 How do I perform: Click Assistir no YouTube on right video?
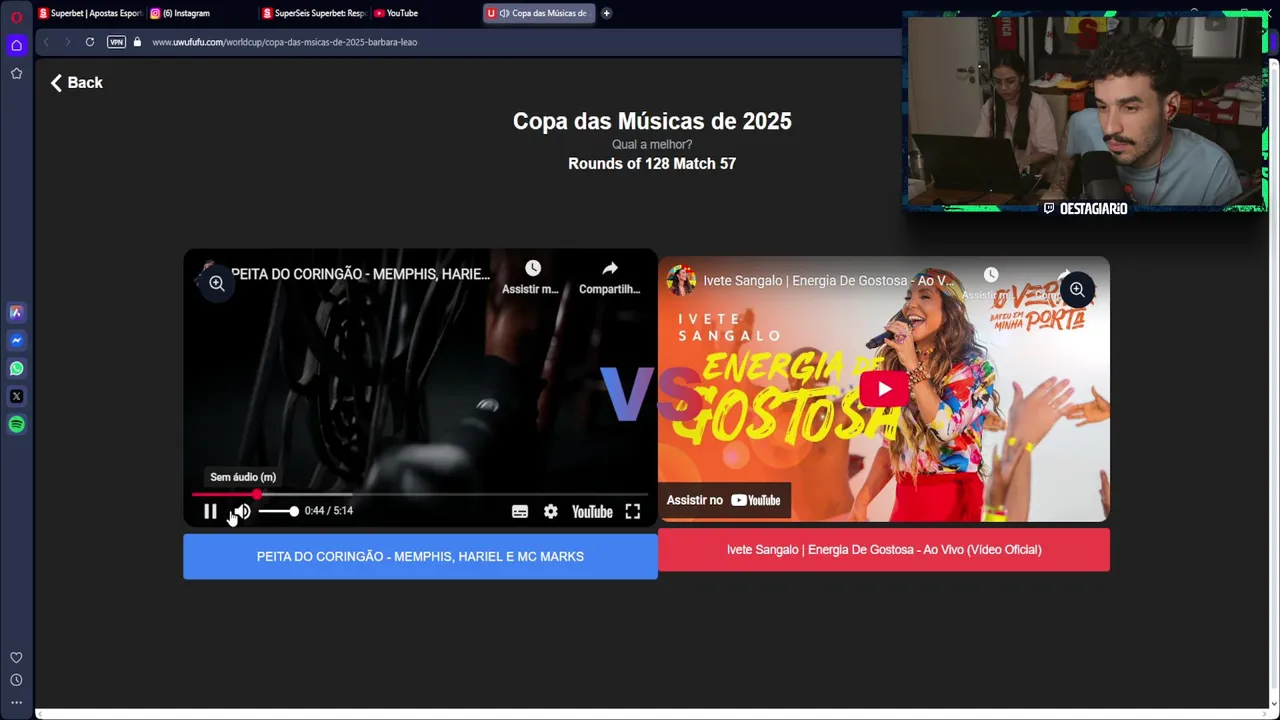tap(724, 500)
